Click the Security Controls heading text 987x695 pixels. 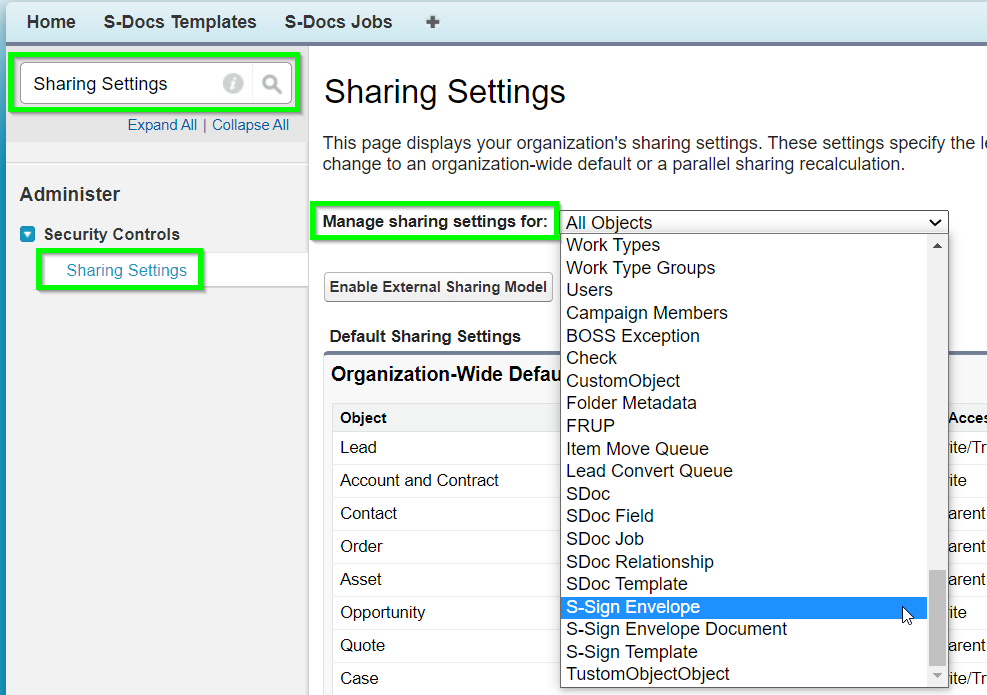pos(112,234)
